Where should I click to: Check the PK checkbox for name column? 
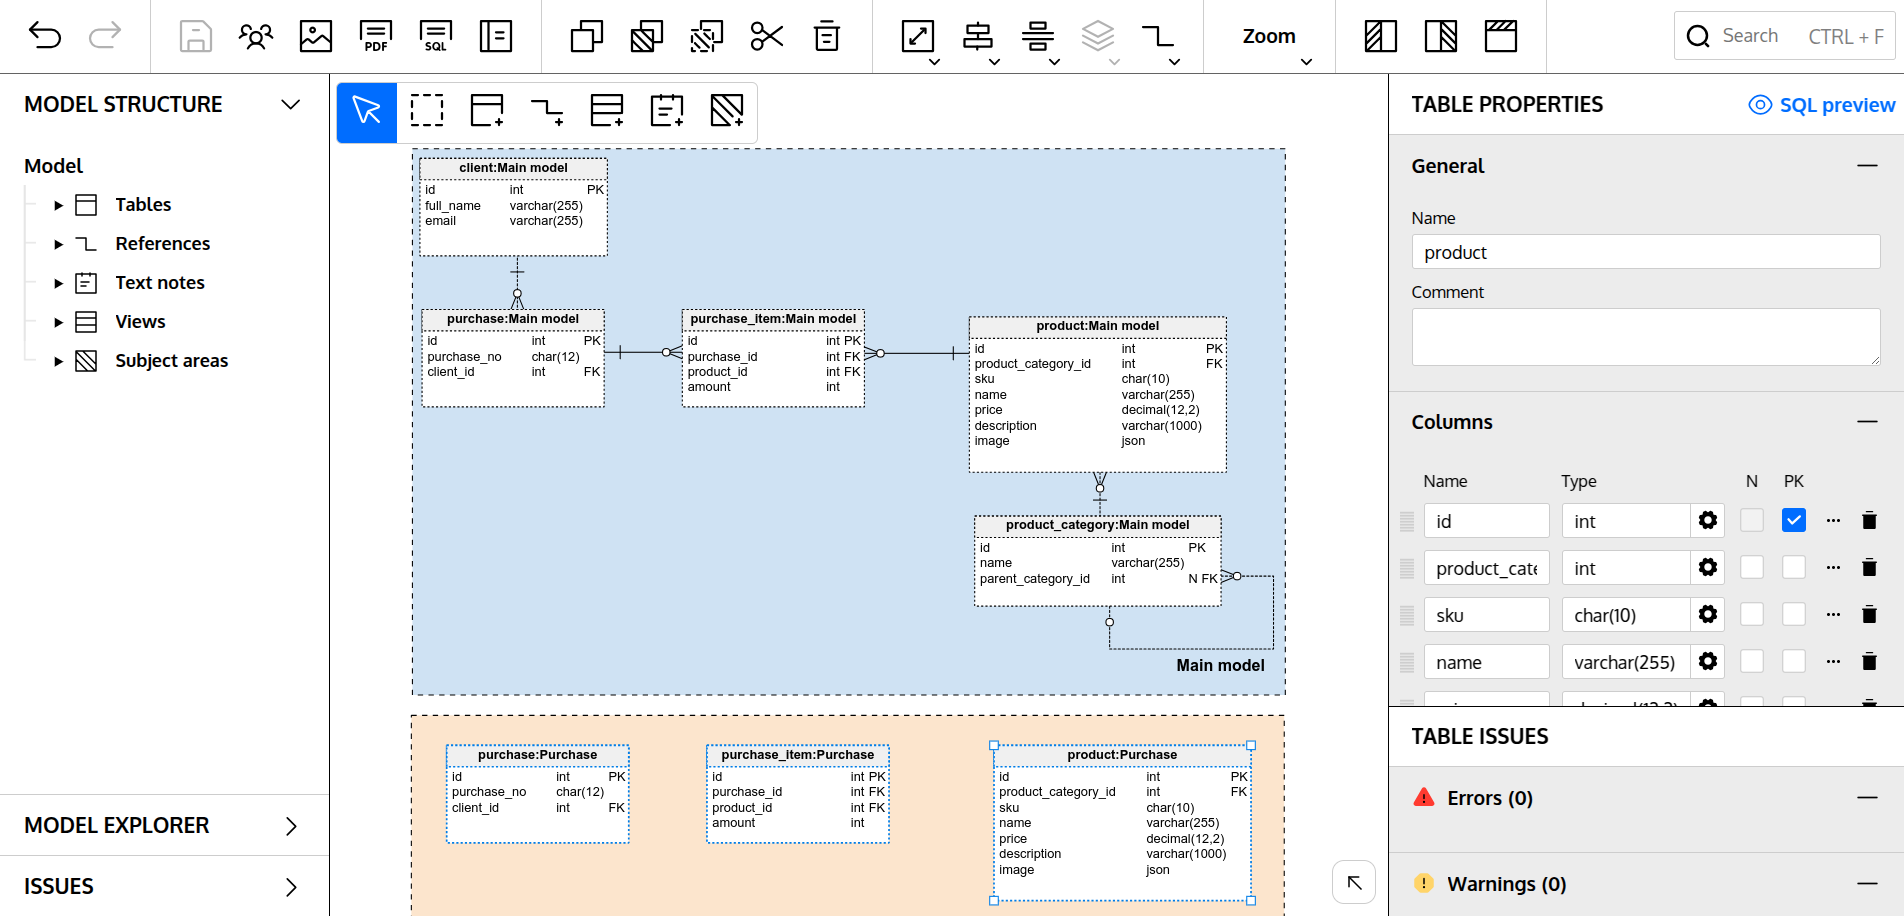1794,661
